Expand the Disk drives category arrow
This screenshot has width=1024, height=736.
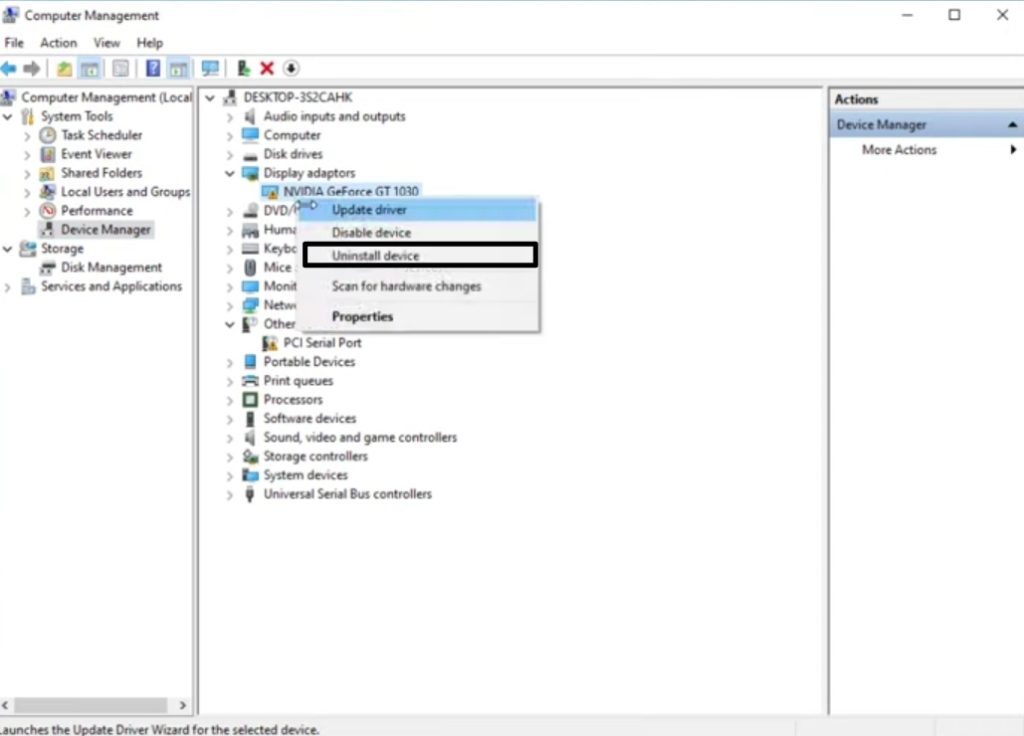pyautogui.click(x=229, y=155)
